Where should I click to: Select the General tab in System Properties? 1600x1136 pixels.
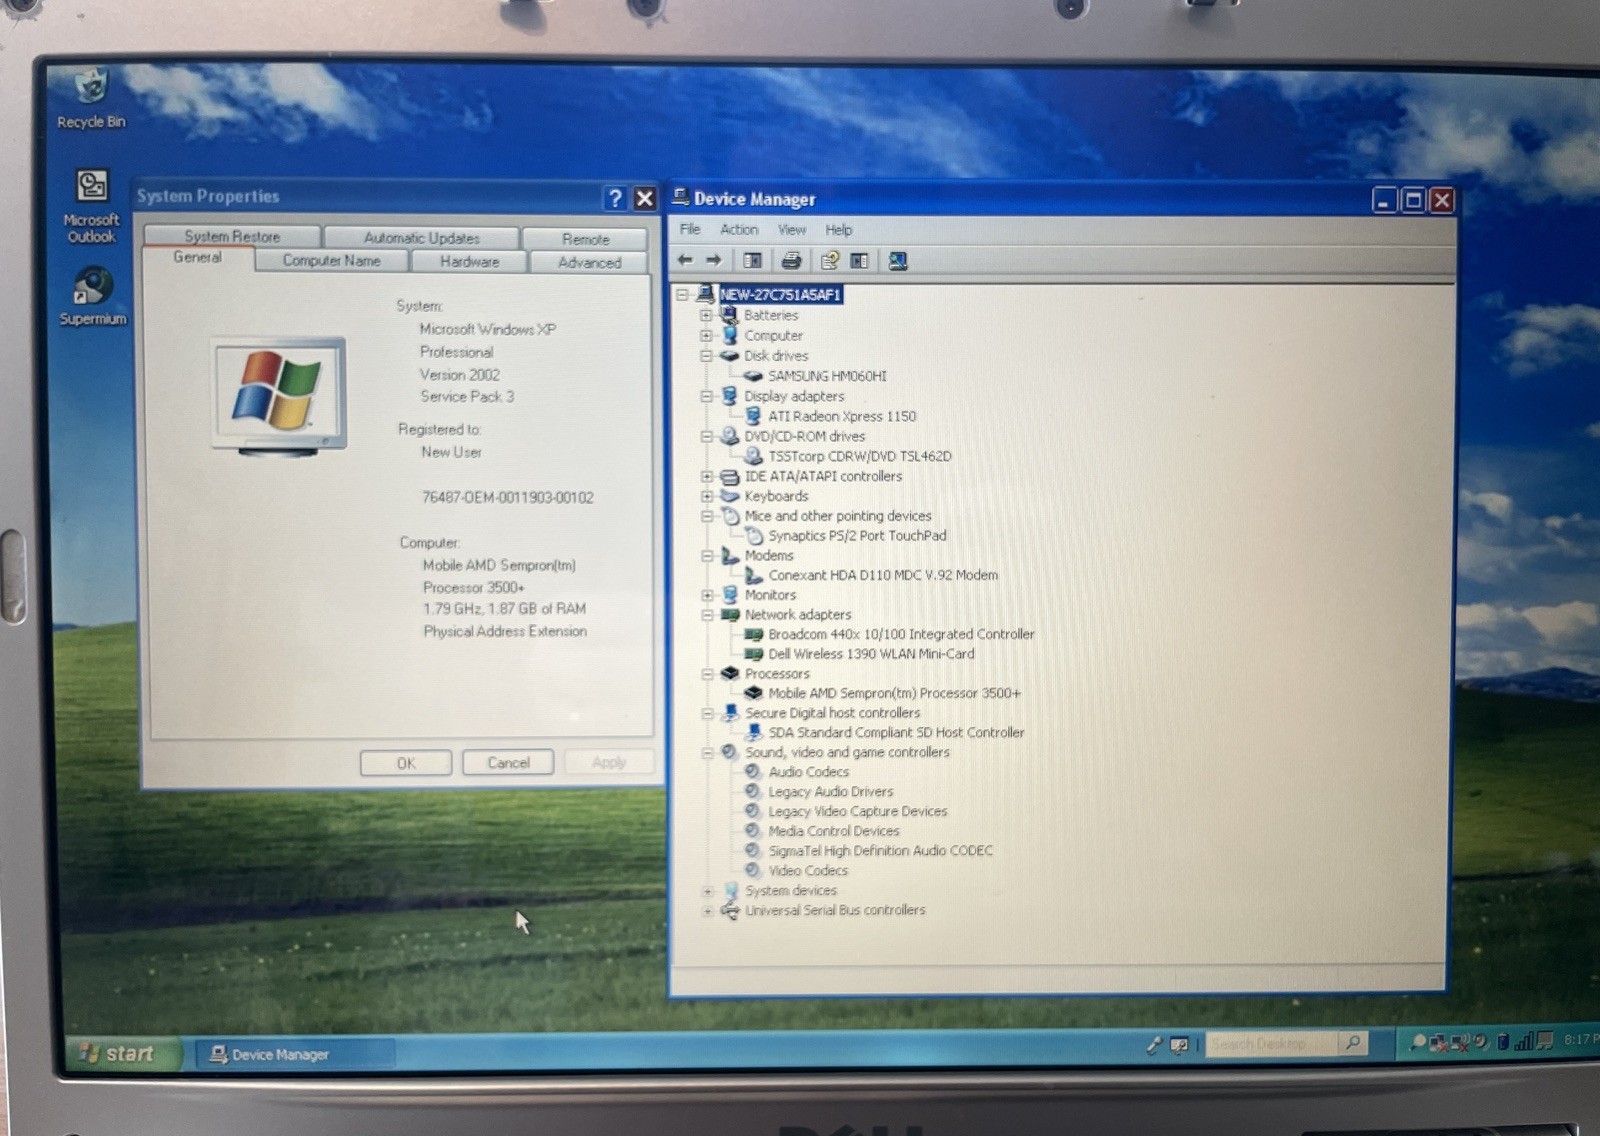tap(197, 258)
